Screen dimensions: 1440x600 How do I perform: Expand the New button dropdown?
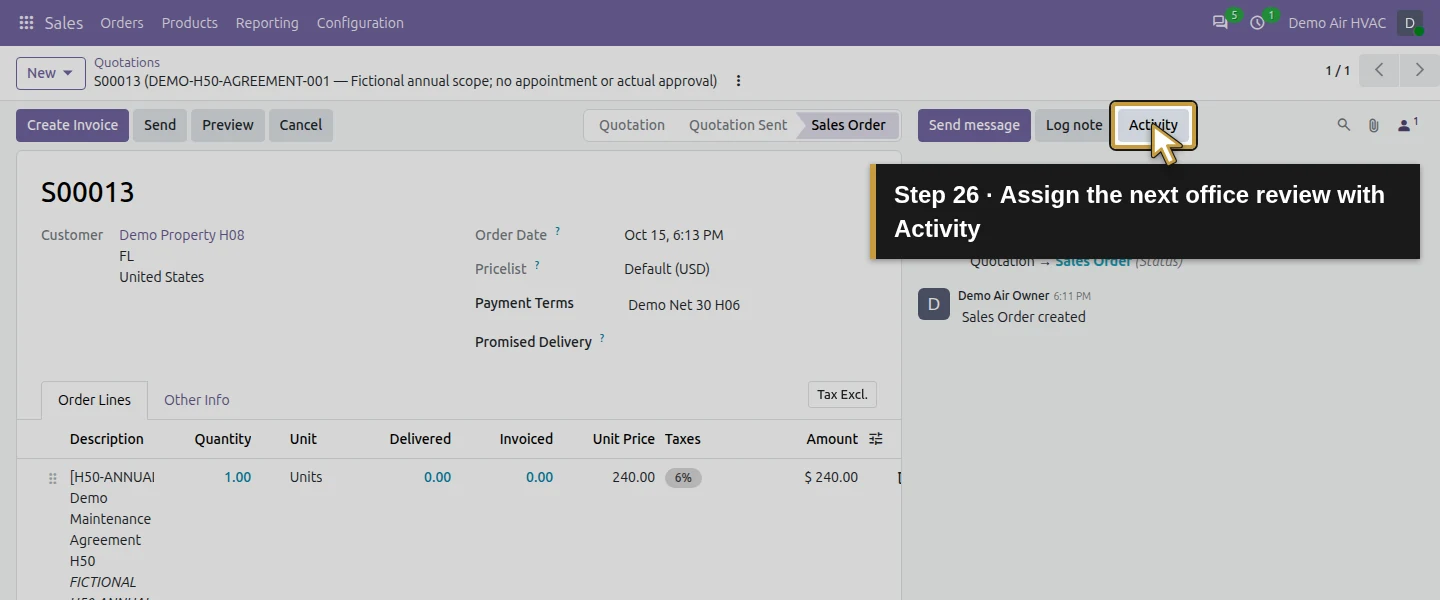(50, 73)
